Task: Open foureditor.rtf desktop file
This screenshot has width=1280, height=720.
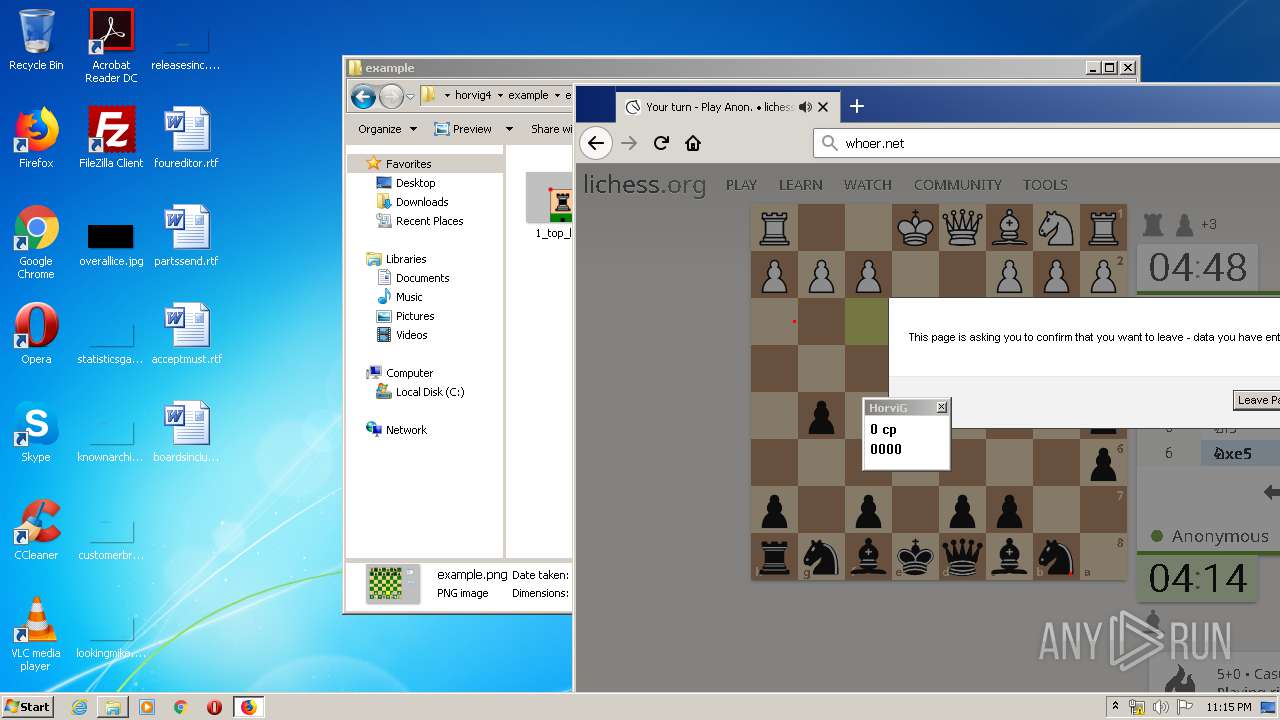Action: pos(186,138)
